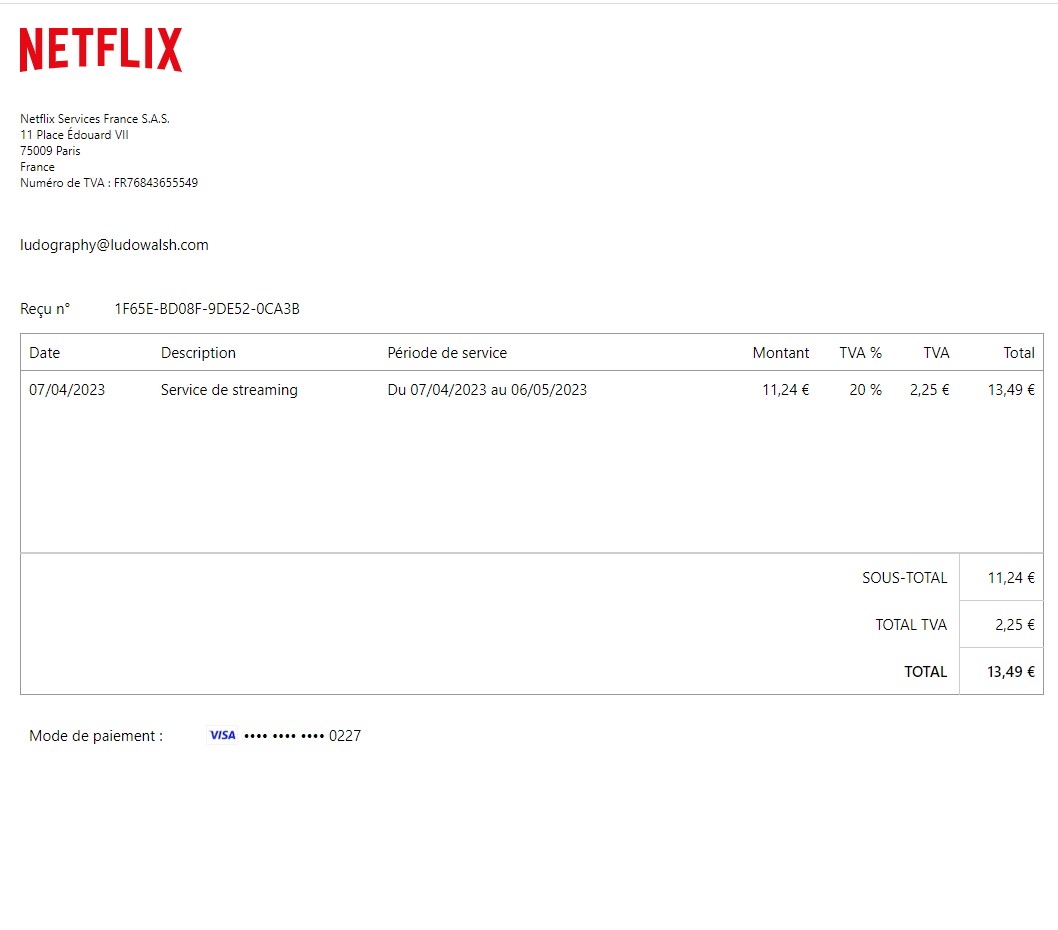Click the ludography@ludowalsh.com email address
This screenshot has width=1058, height=930.
pos(114,245)
